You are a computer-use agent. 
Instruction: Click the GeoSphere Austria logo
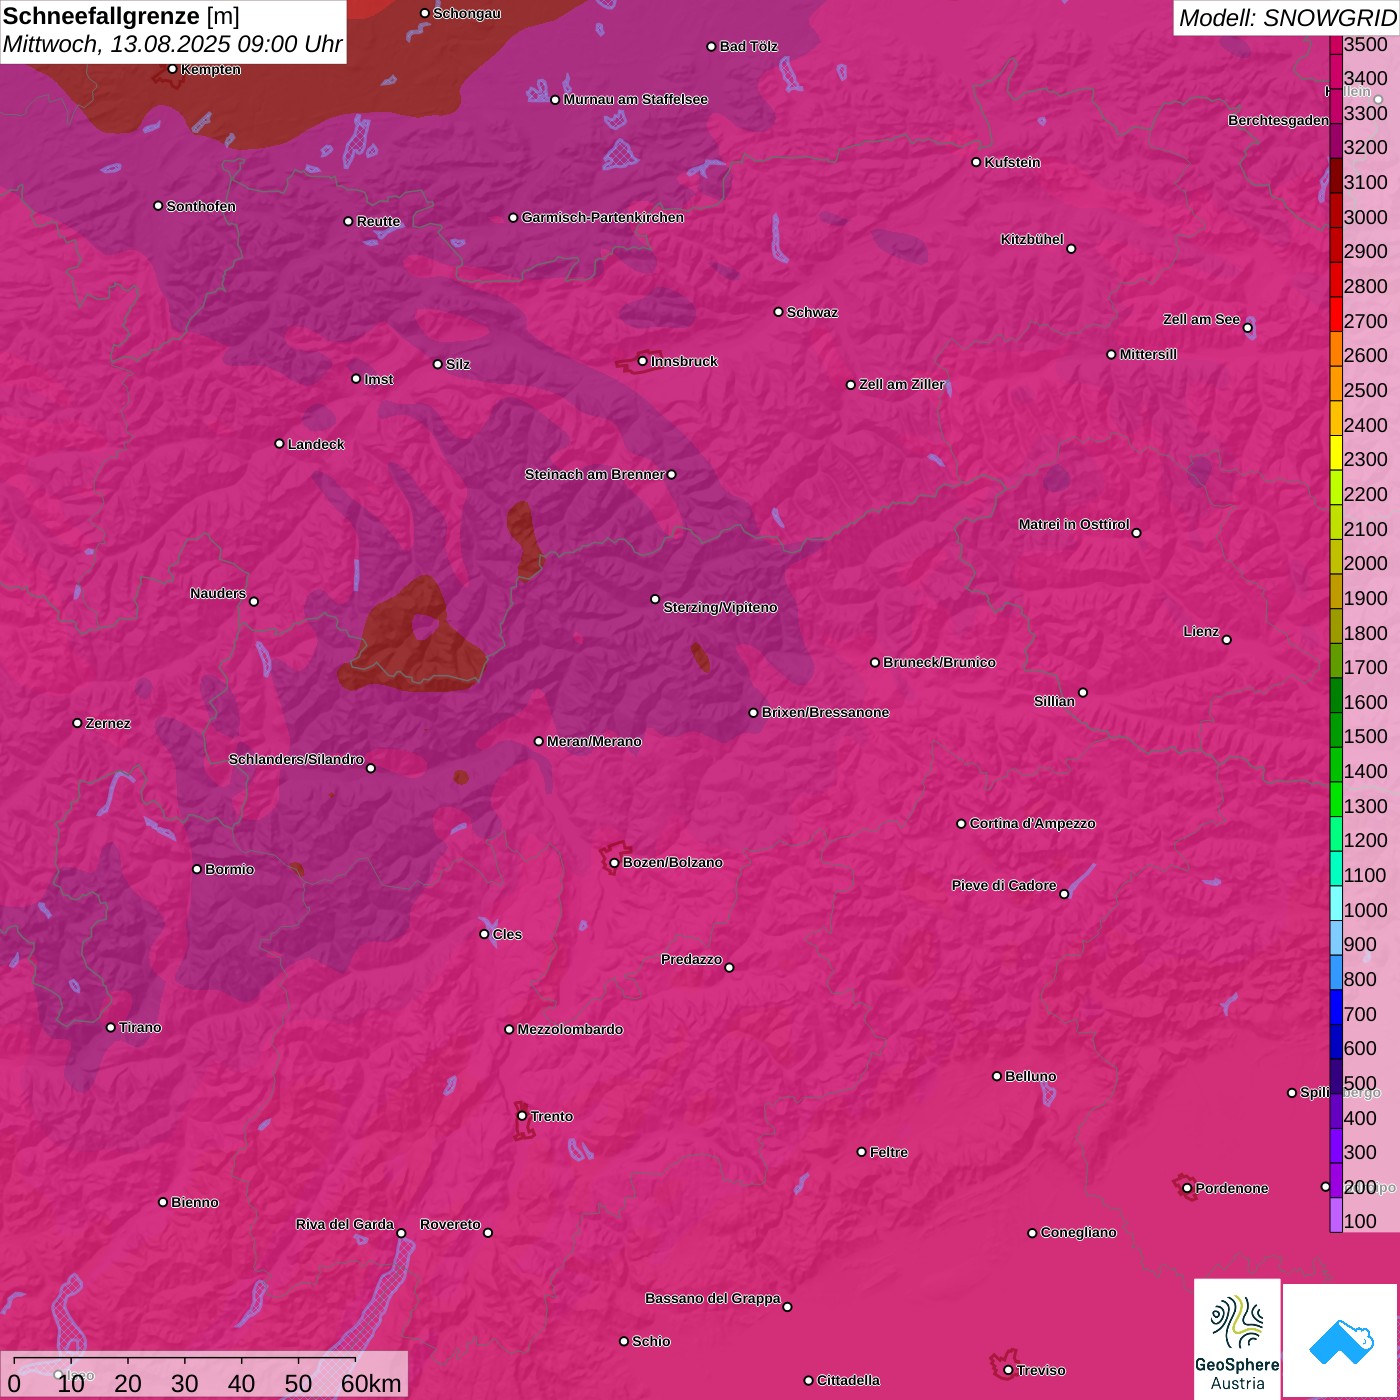pos(1237,1340)
